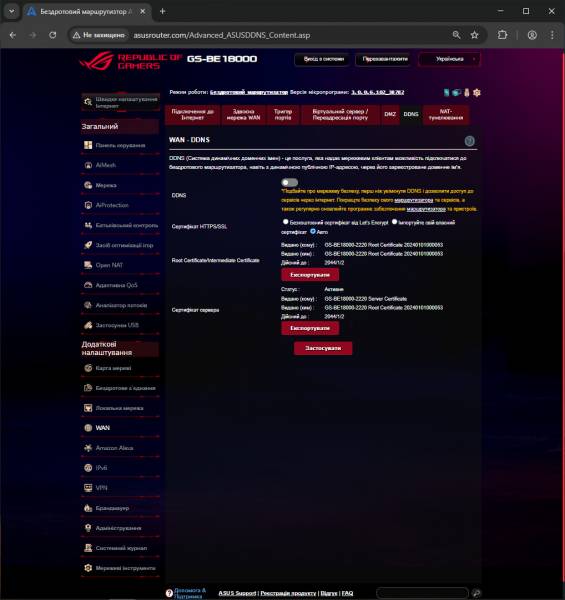
Task: Click the browser zoom magnifier icon in address bar
Action: pyautogui.click(x=456, y=35)
